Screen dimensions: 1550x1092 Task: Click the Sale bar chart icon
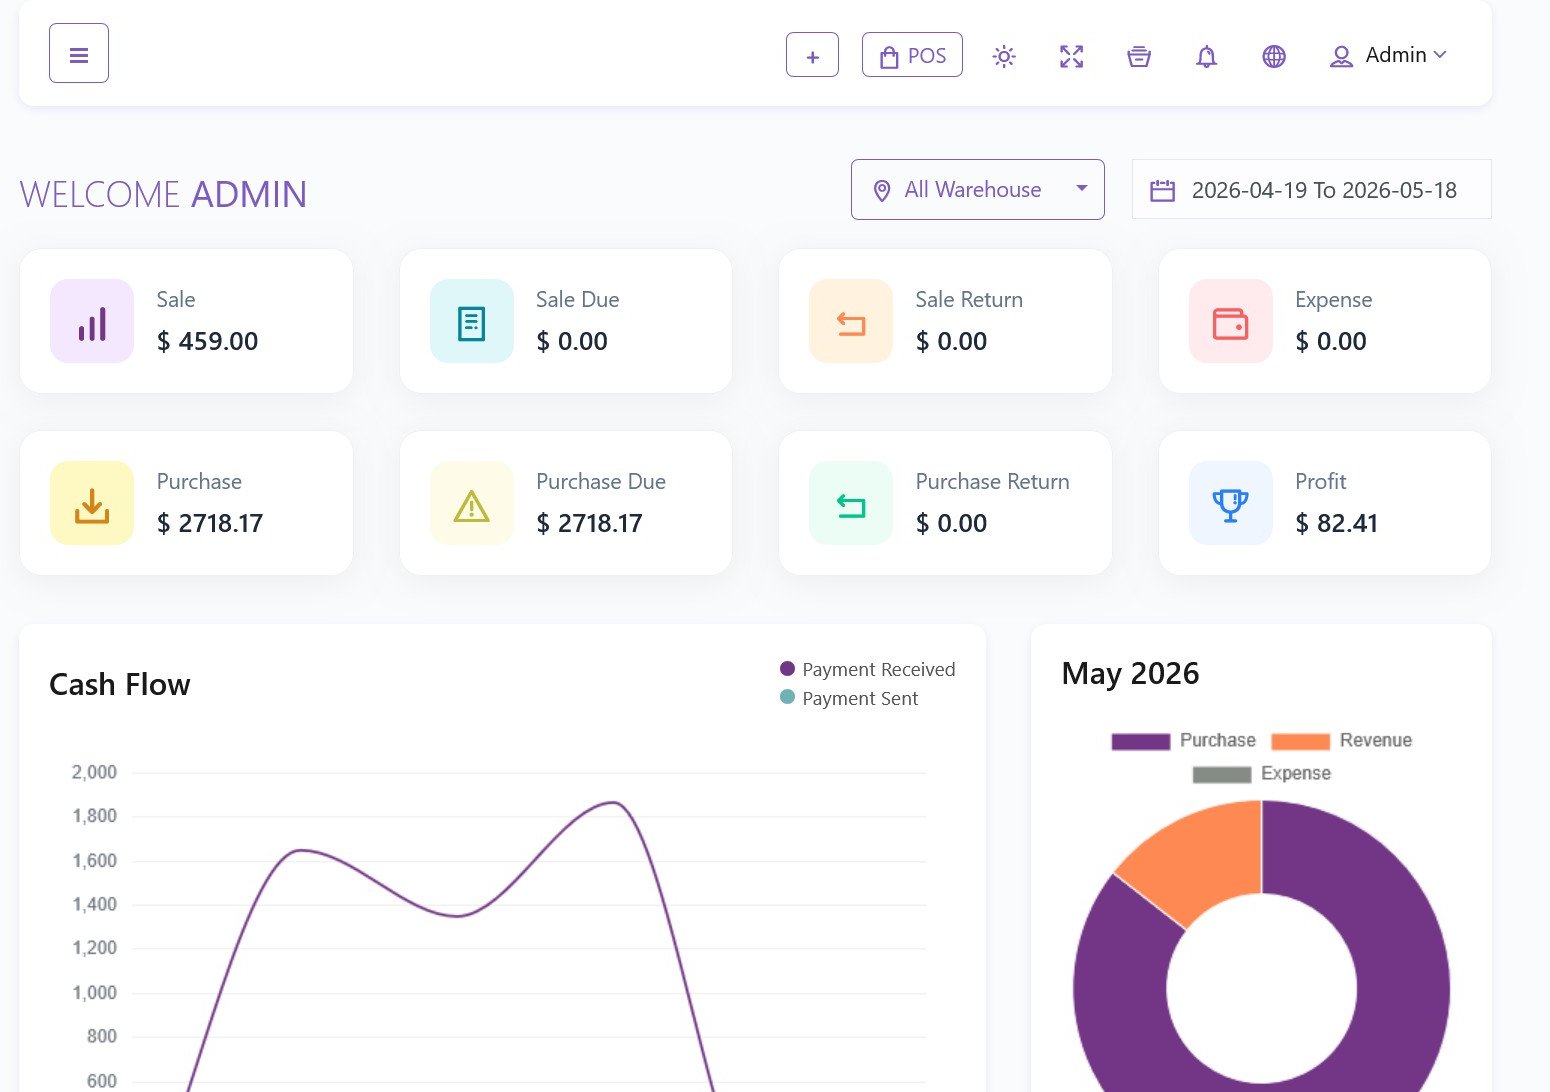click(x=92, y=321)
